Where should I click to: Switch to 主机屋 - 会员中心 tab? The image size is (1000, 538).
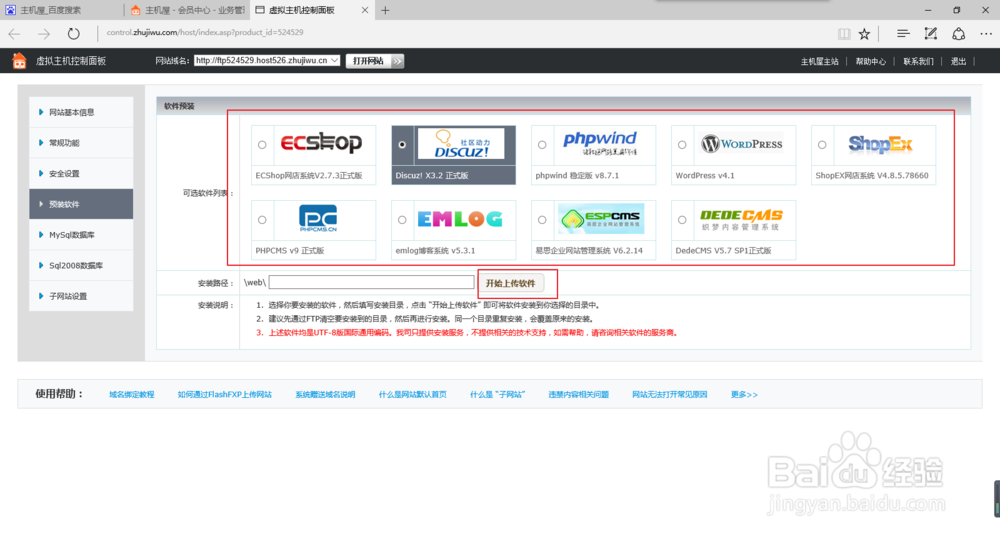(x=187, y=10)
